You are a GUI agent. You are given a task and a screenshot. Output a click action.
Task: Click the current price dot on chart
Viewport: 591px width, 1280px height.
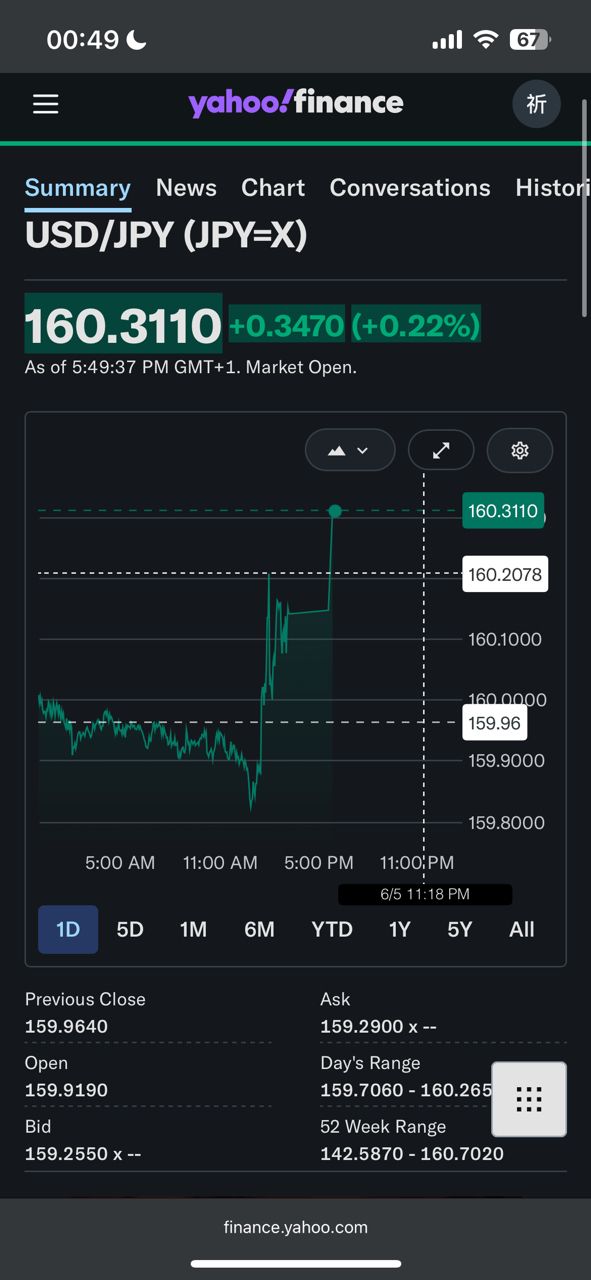tap(335, 511)
